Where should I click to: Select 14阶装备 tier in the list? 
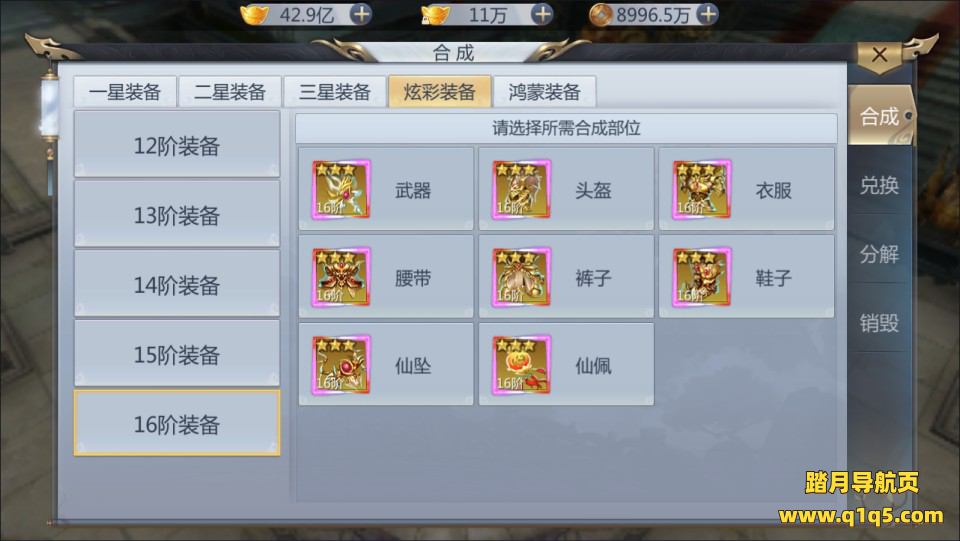[177, 283]
